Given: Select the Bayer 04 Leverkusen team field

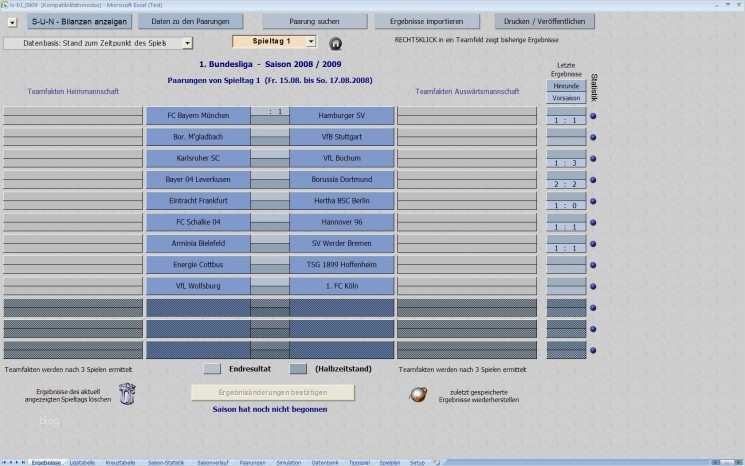Looking at the screenshot, I should 198,180.
